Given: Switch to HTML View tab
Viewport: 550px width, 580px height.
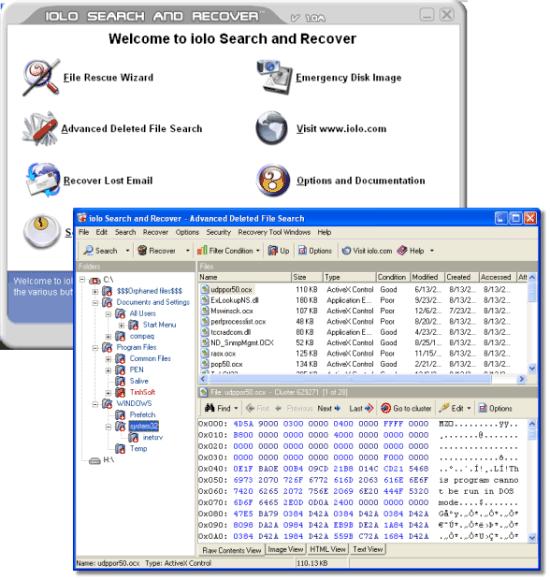Looking at the screenshot, I should (x=327, y=550).
